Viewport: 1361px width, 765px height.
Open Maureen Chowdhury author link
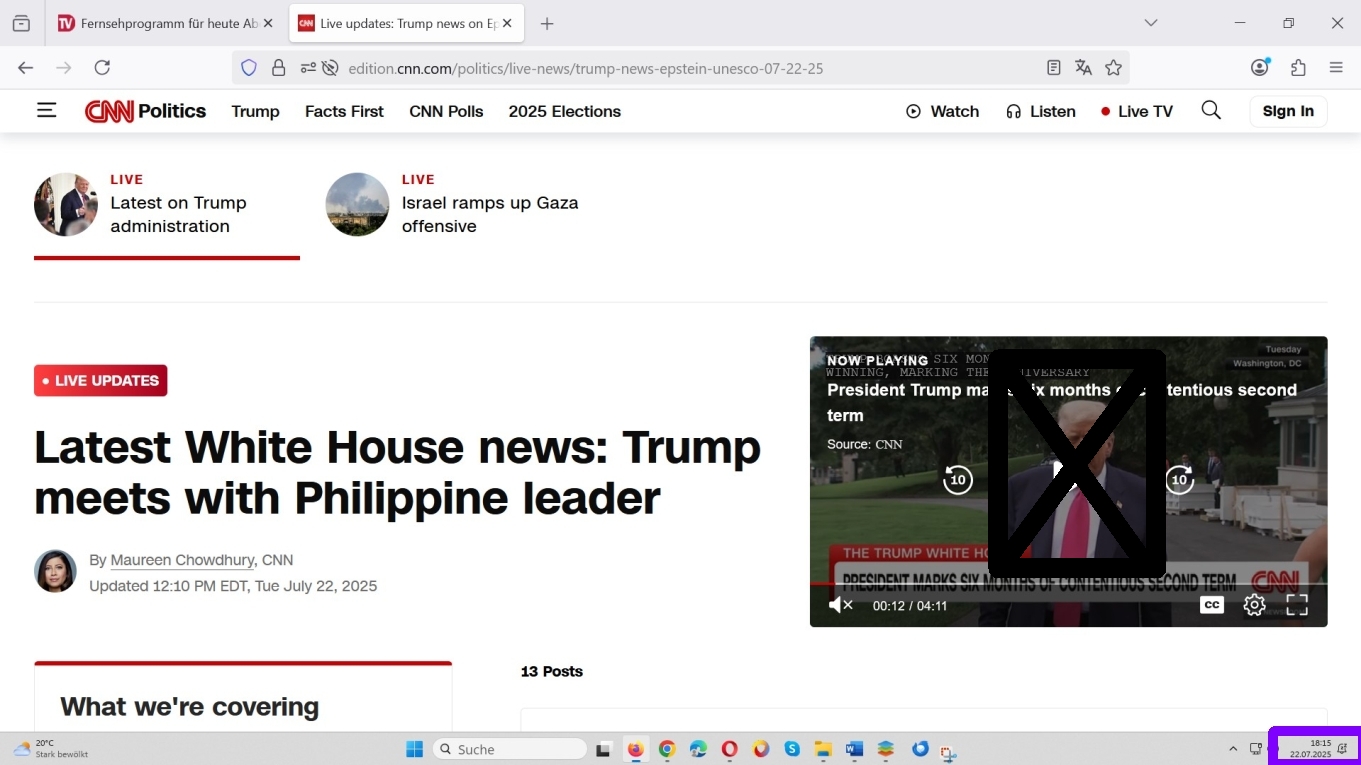click(x=182, y=560)
